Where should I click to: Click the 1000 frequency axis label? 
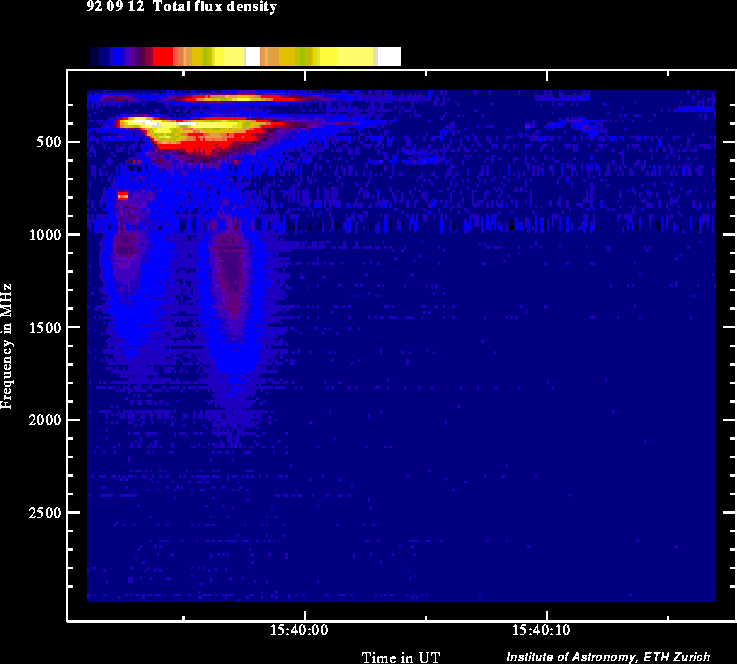coord(45,234)
